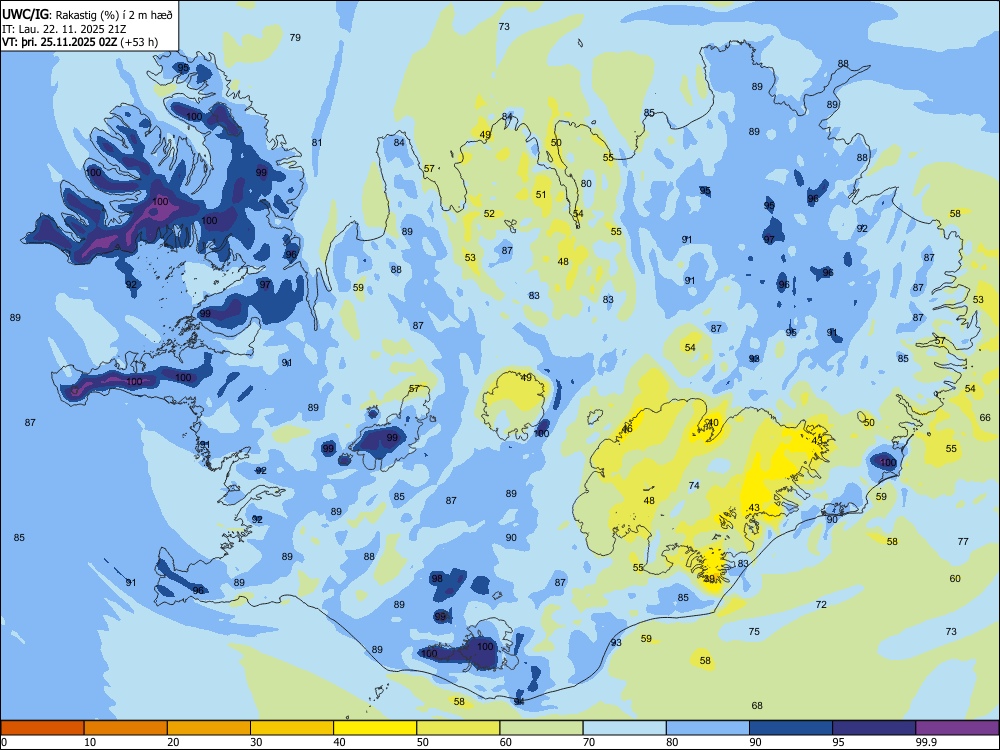Image resolution: width=1000 pixels, height=750 pixels.
Task: Select the 39 value on the glacier edge
Action: click(709, 579)
